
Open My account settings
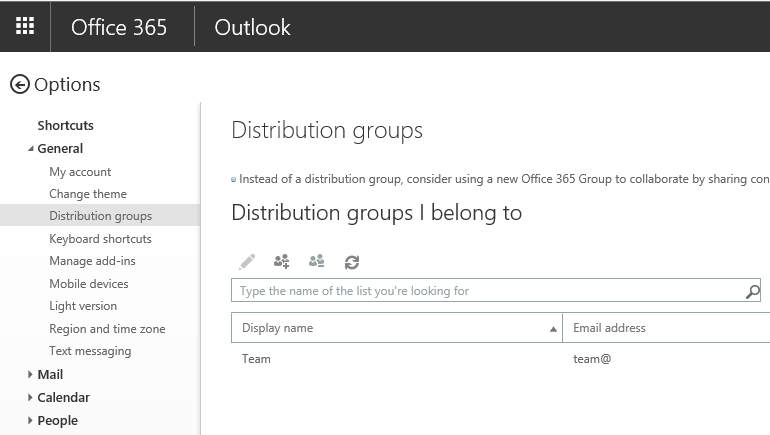pyautogui.click(x=80, y=172)
